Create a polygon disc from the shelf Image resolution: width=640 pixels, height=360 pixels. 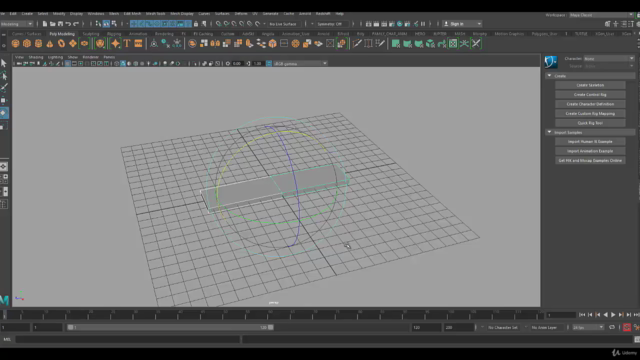[84, 44]
